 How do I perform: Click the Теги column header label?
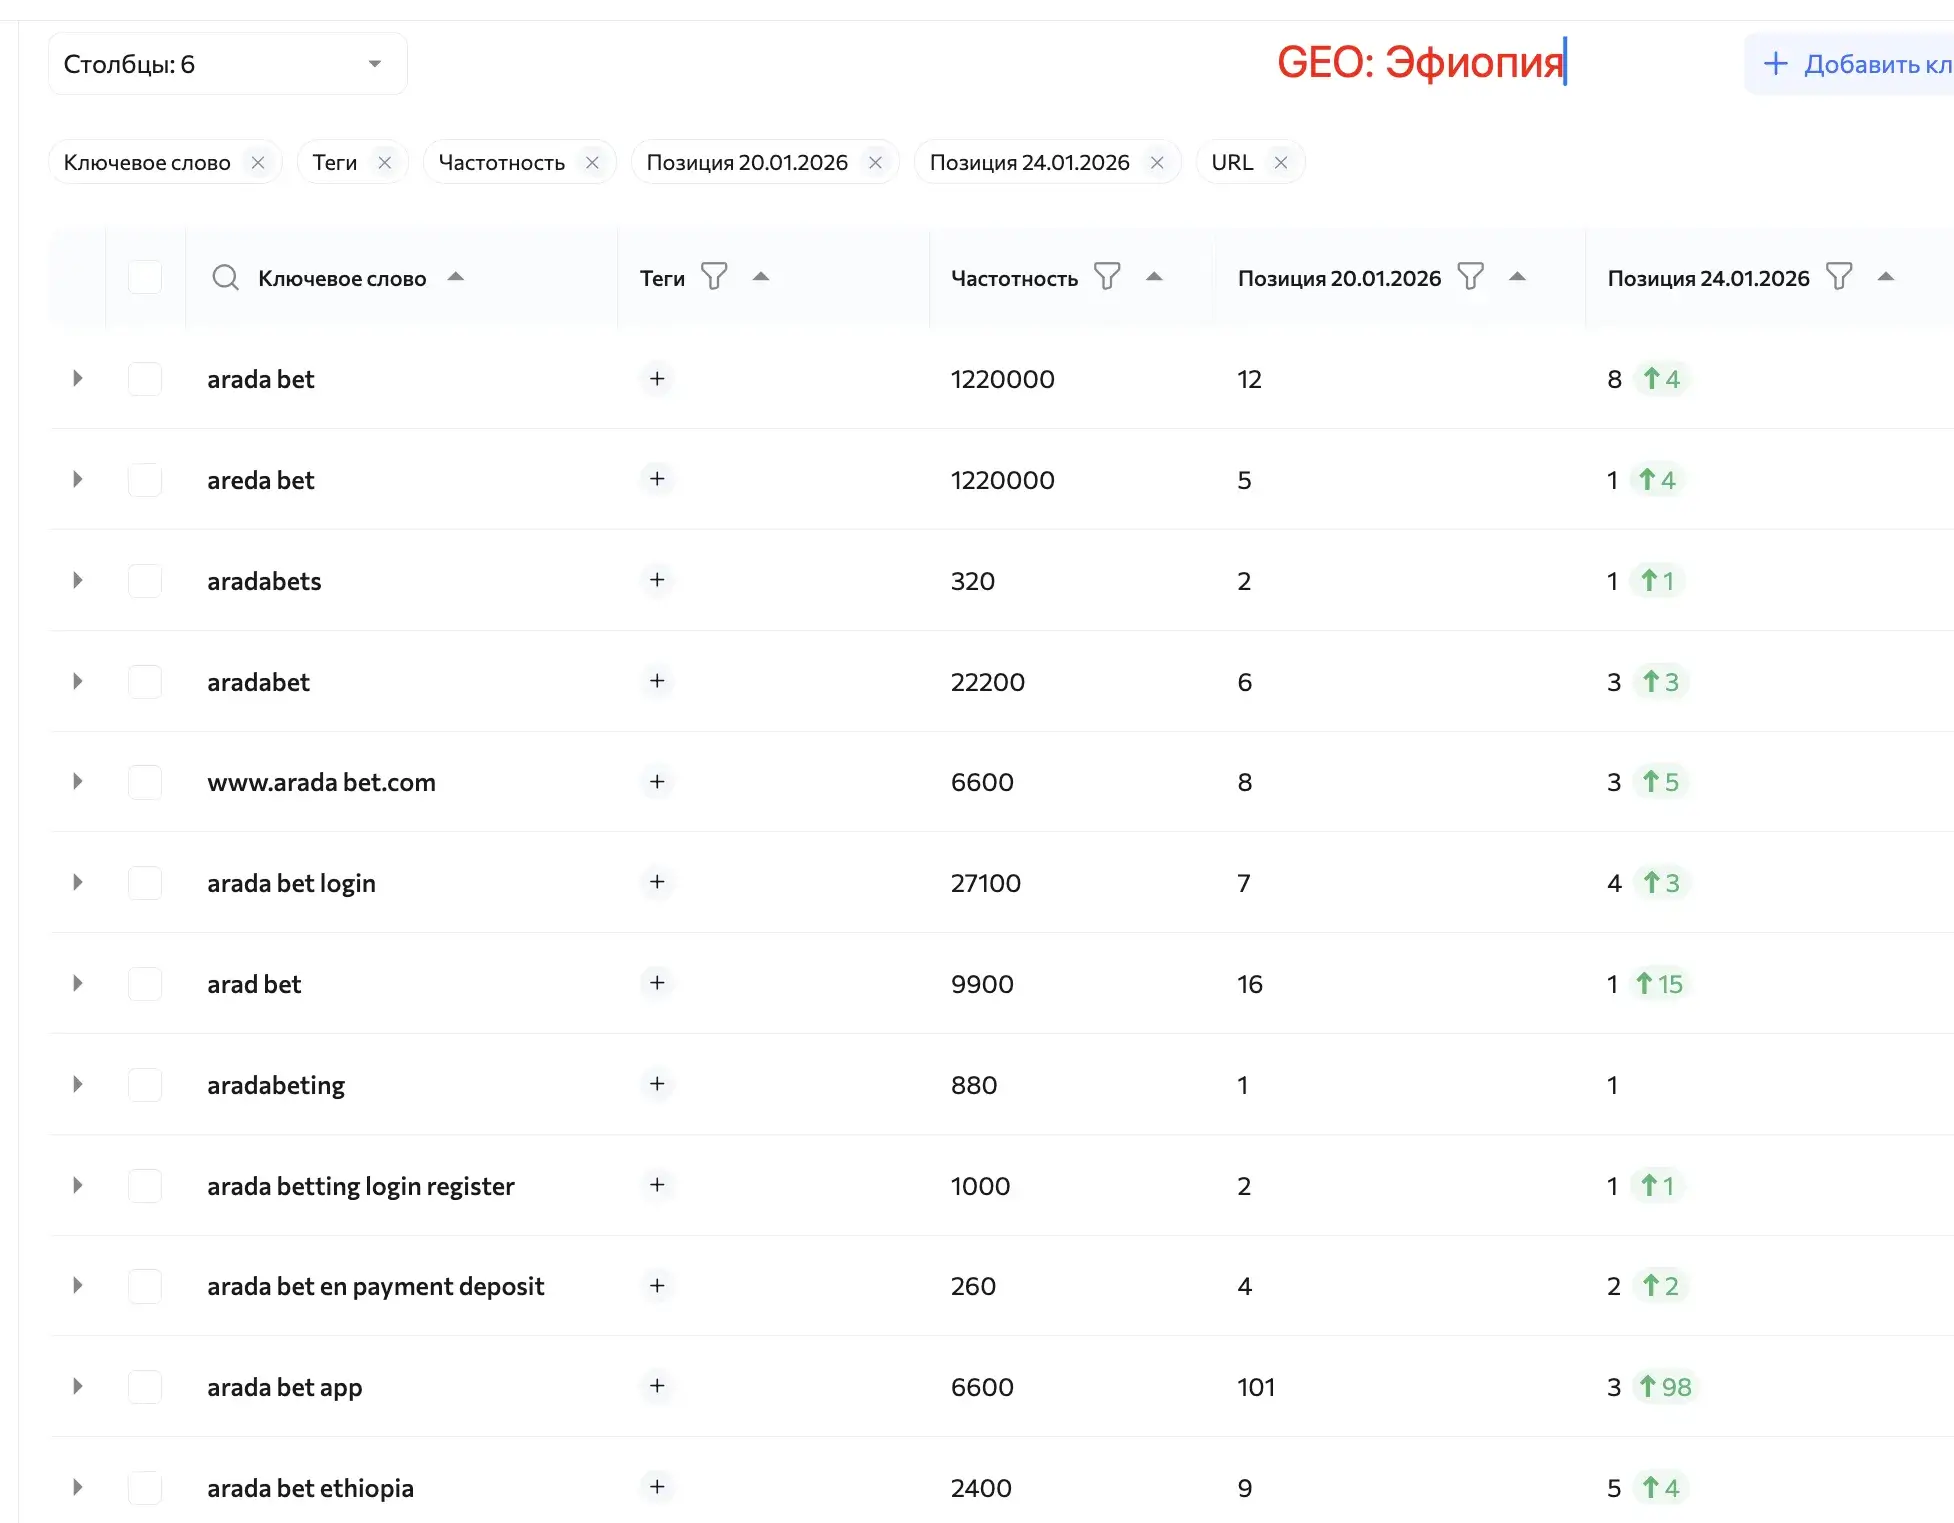(662, 278)
